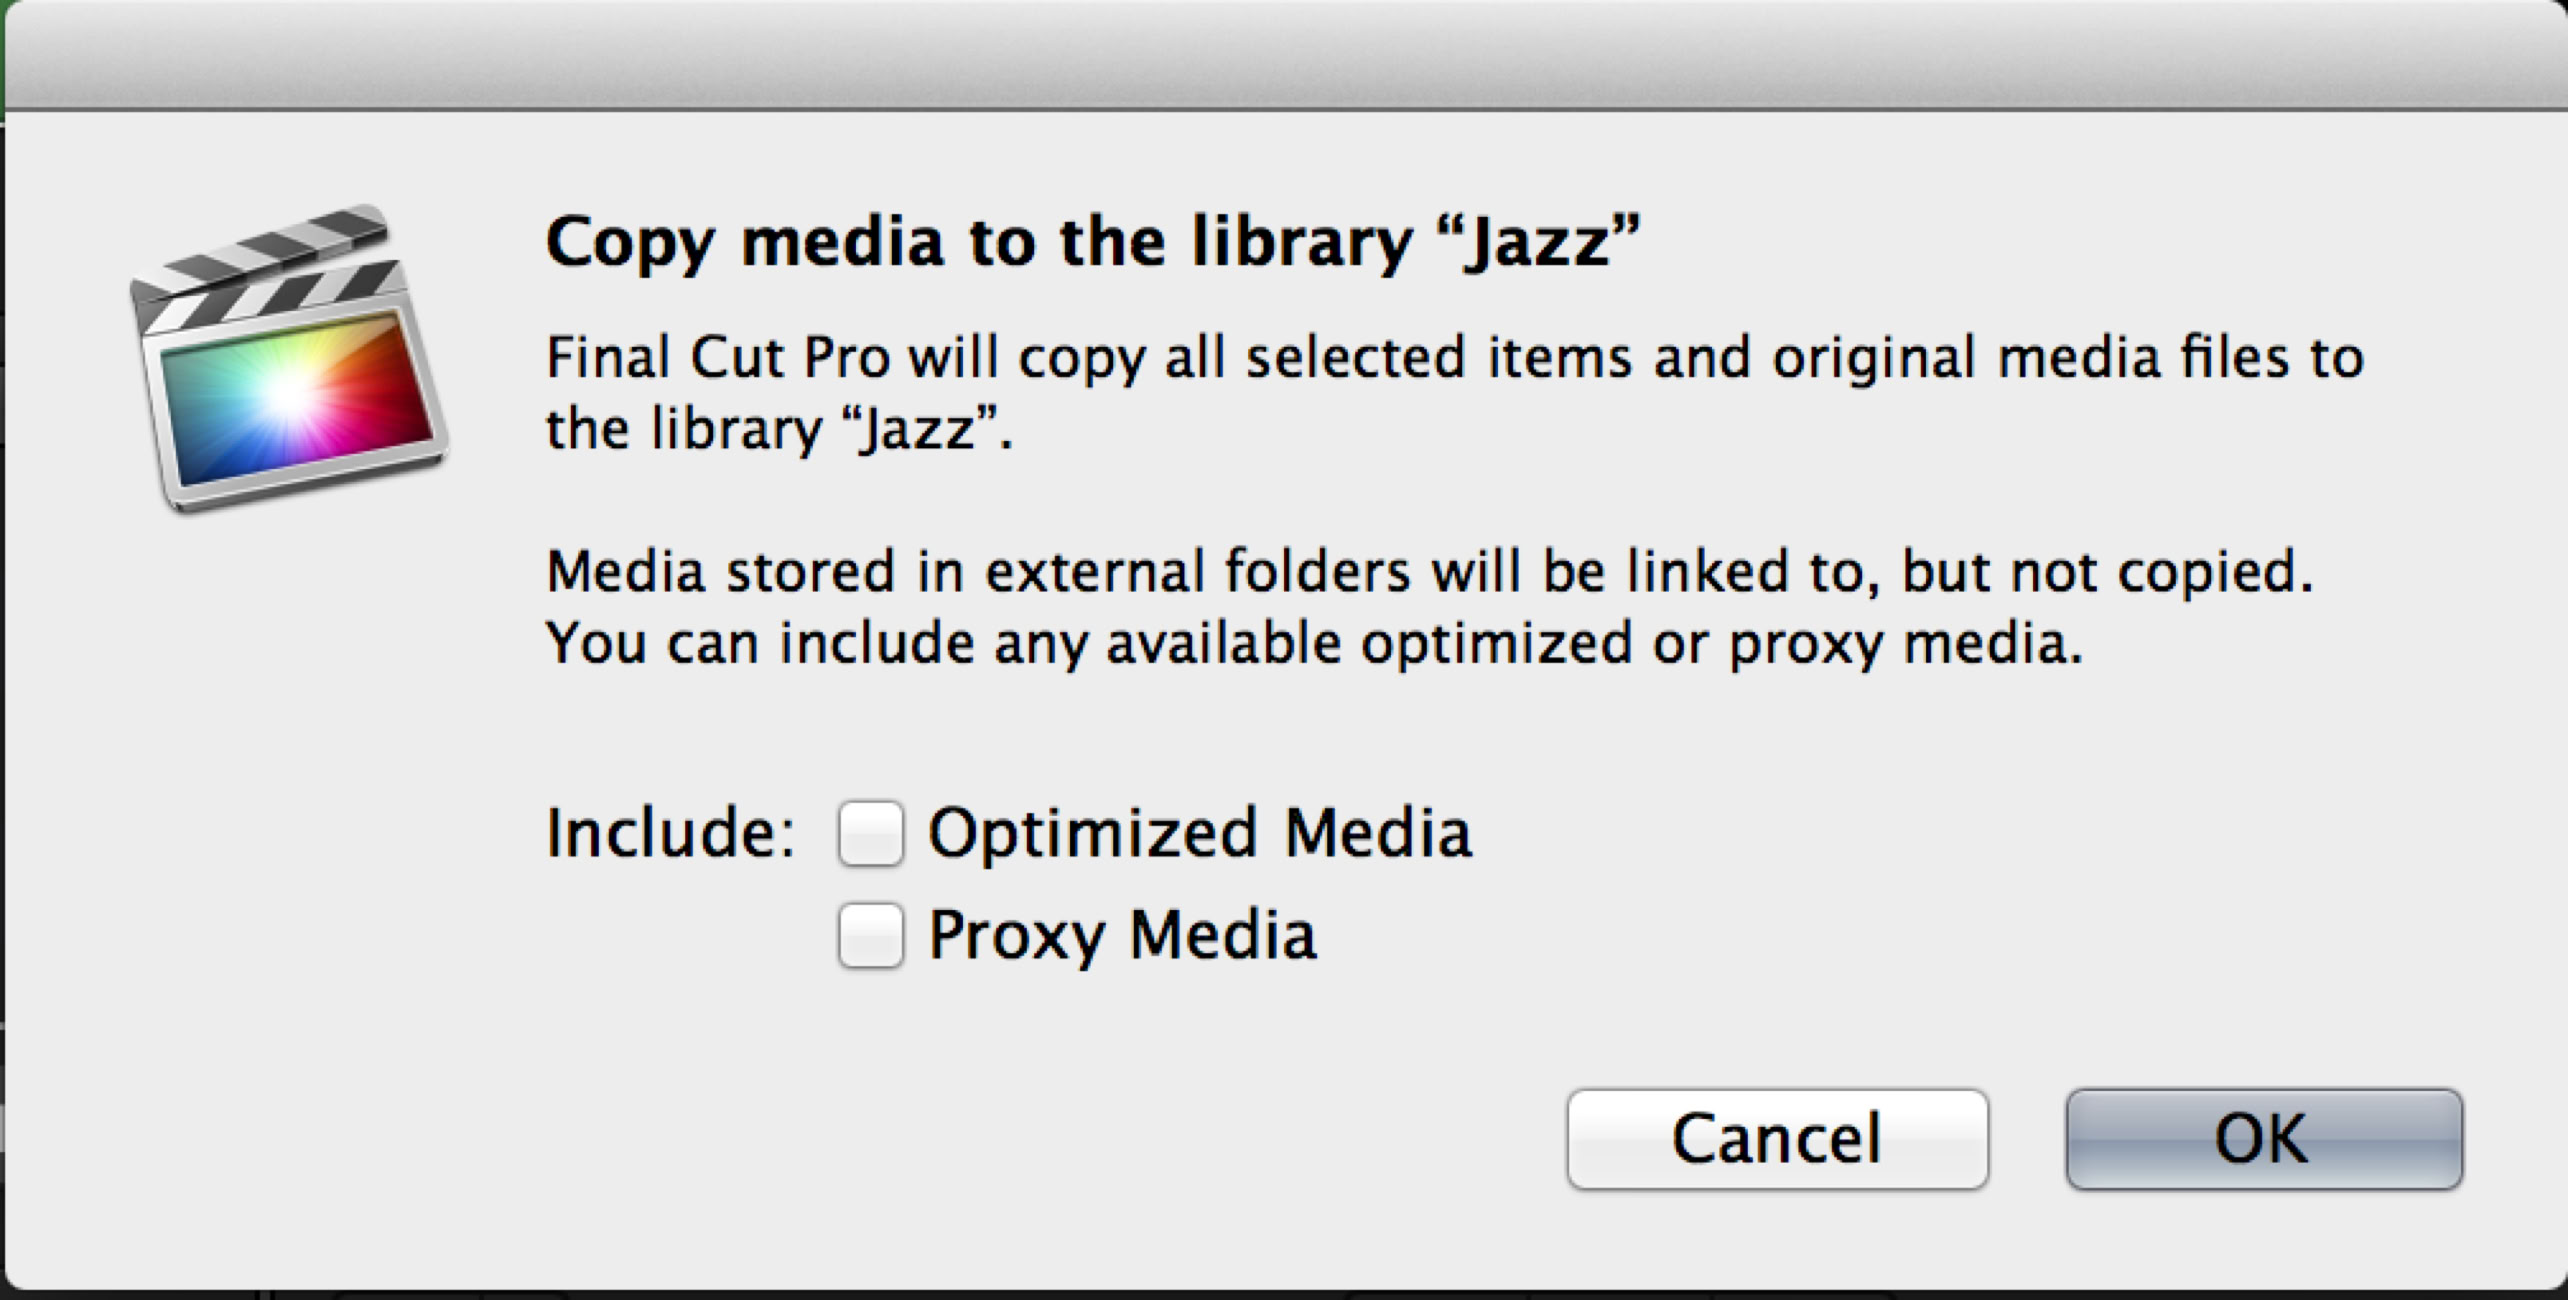Click the "the library “Jazz”." text line
The image size is (2568, 1300).
tap(780, 430)
